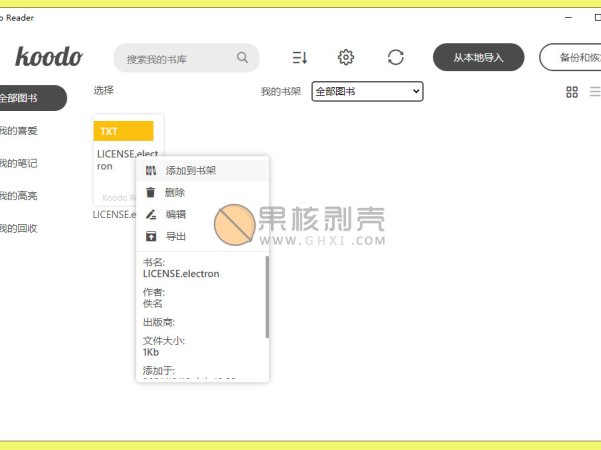Click the search magnifier icon
Screen dimensions: 601x450
pos(242,57)
